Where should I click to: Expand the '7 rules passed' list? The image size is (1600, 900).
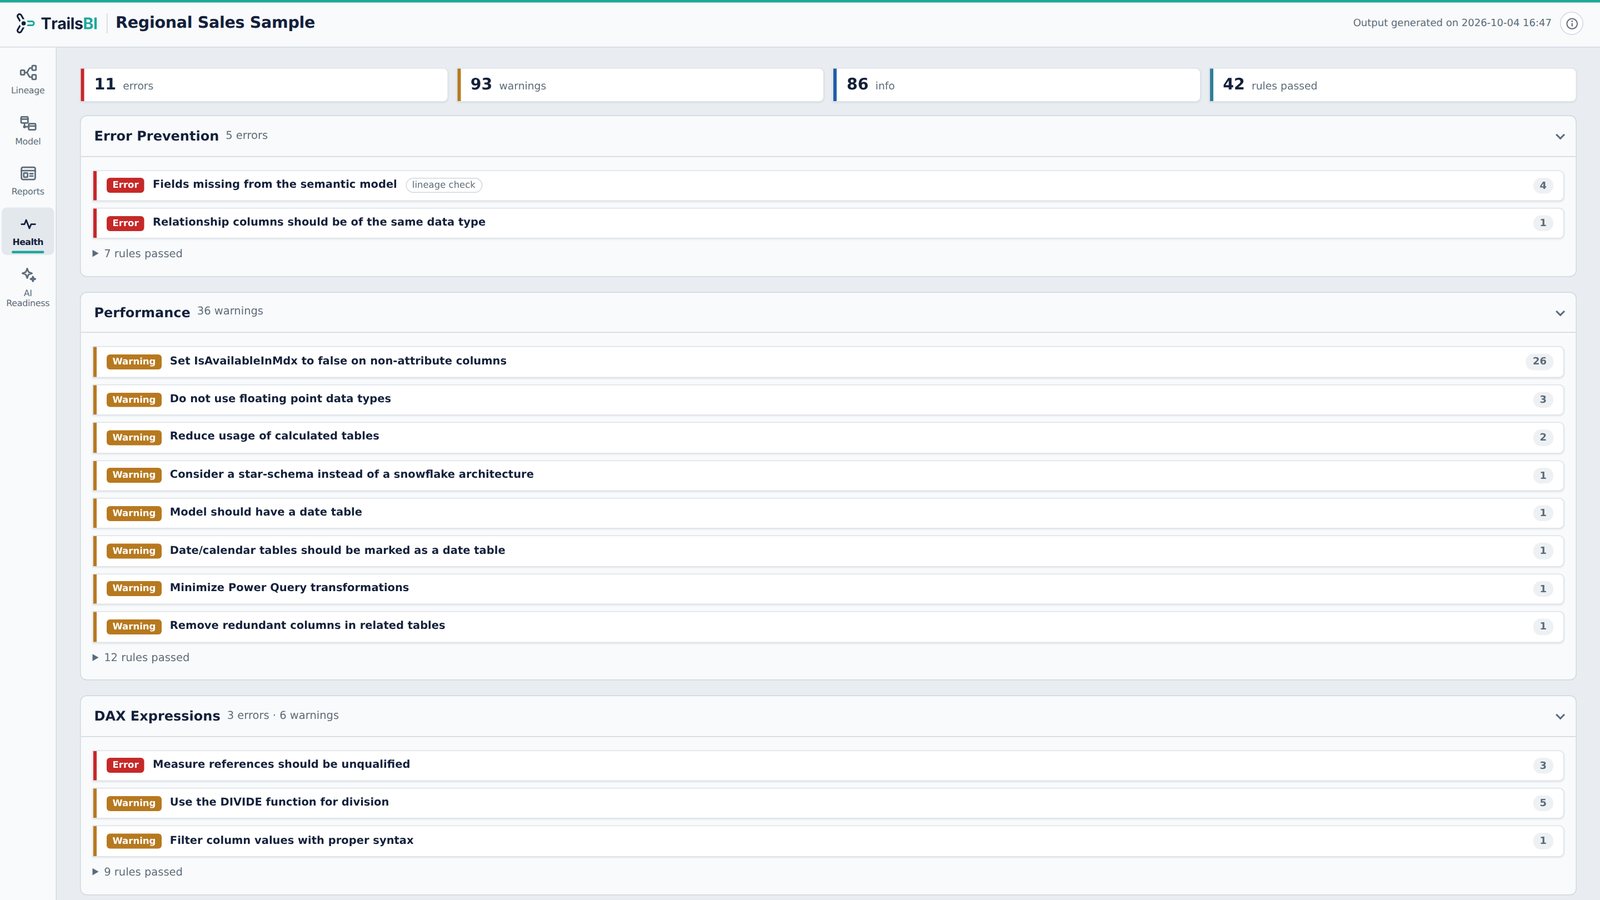click(138, 254)
